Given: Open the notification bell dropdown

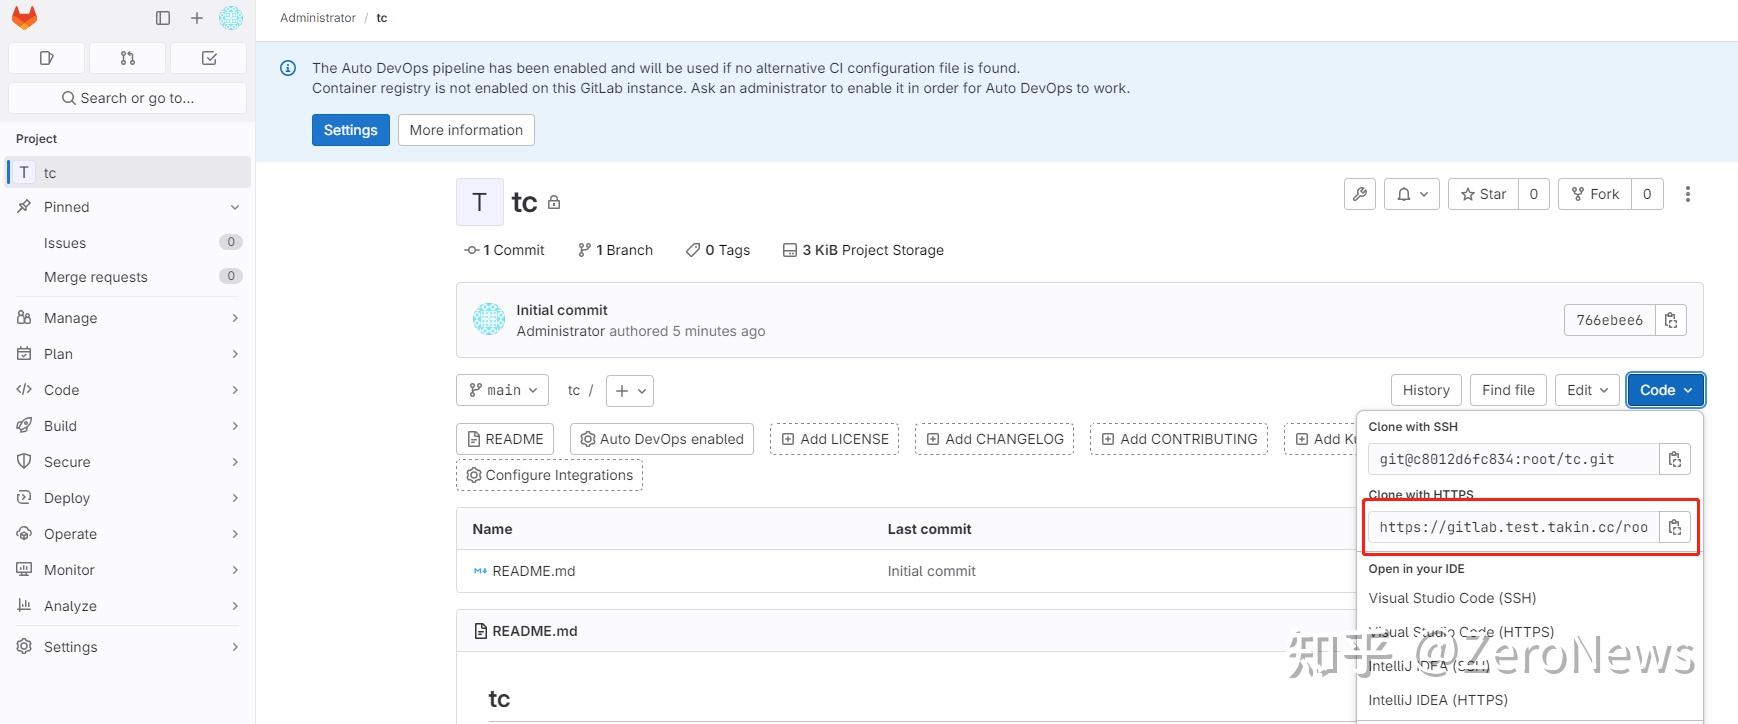Looking at the screenshot, I should point(1412,194).
